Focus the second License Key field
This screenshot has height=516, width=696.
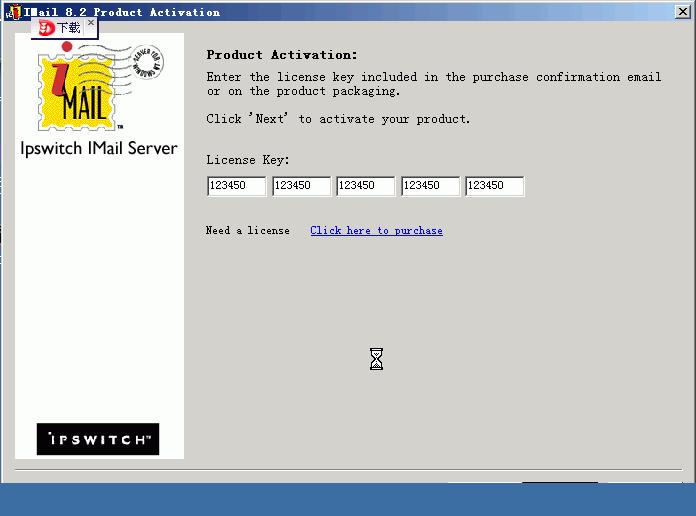coord(301,186)
